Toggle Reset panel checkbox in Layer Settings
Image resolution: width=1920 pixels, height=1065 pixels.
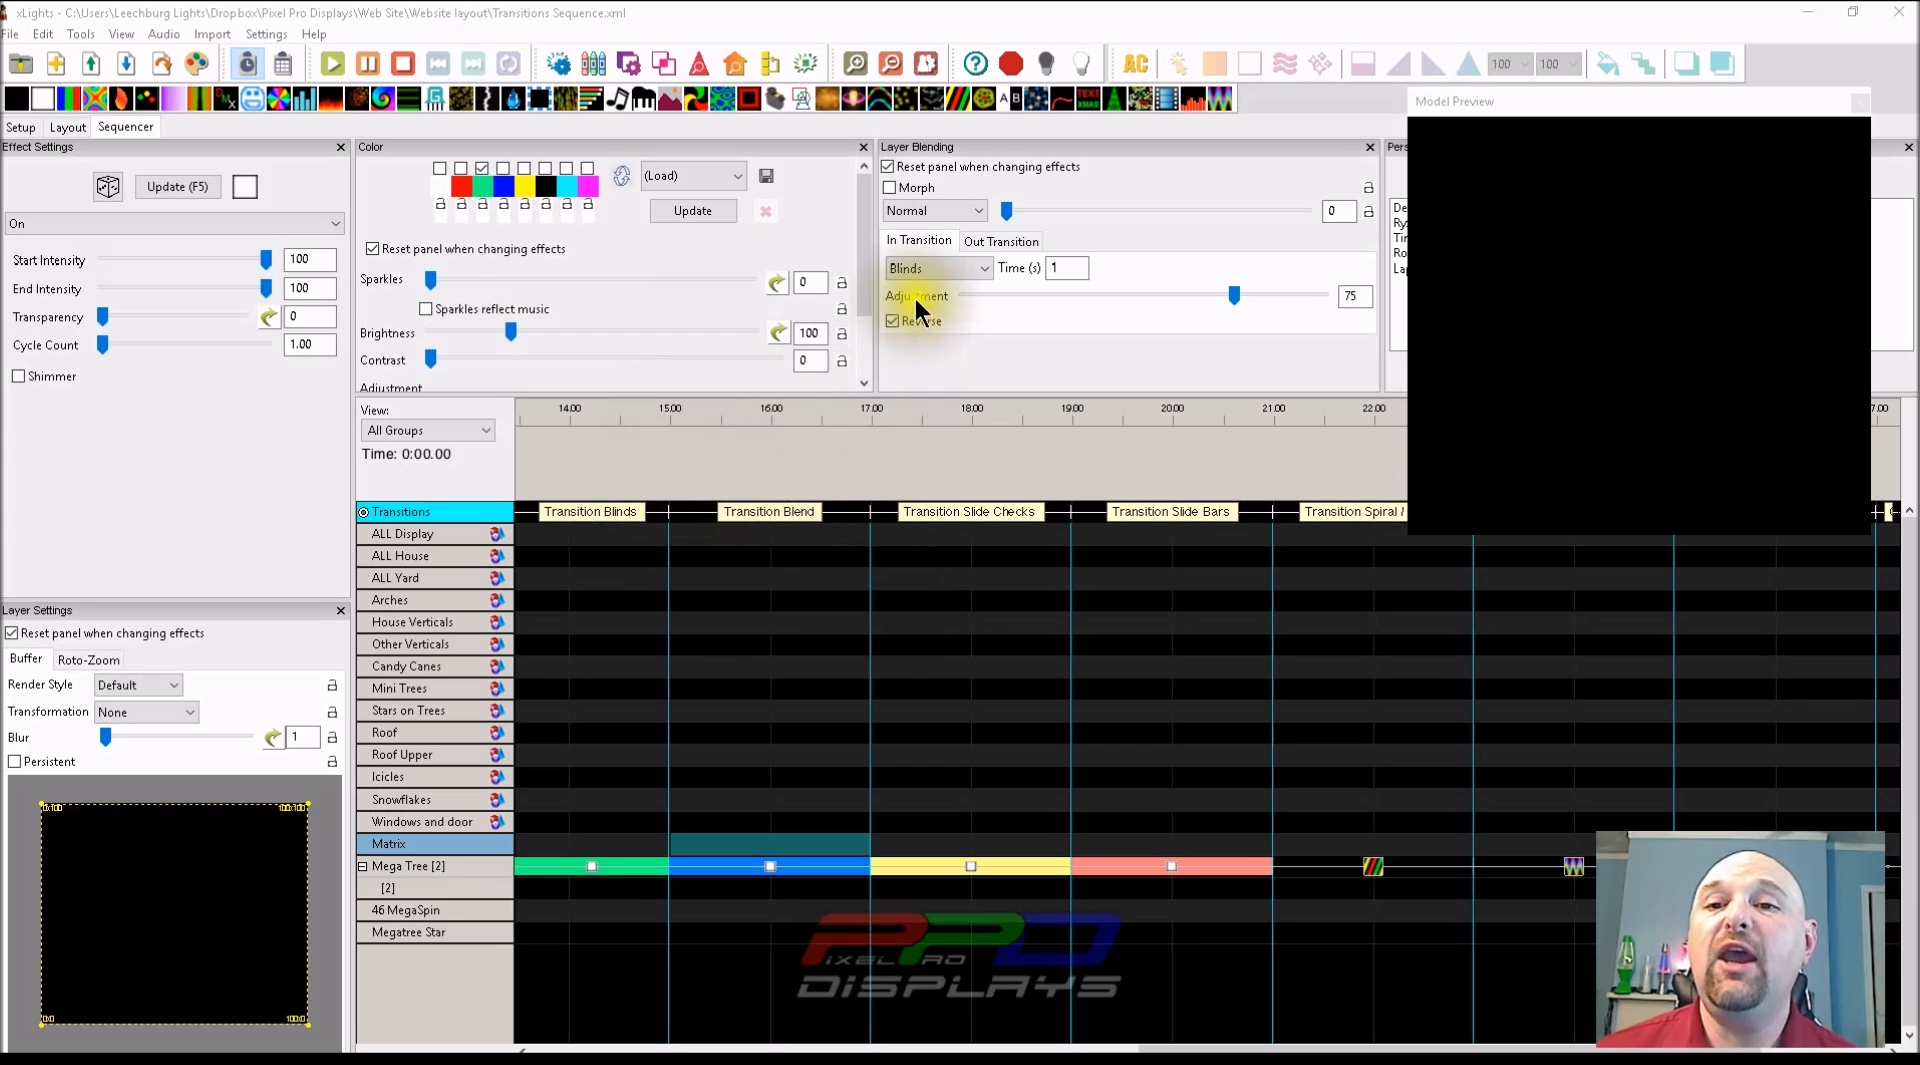(12, 633)
